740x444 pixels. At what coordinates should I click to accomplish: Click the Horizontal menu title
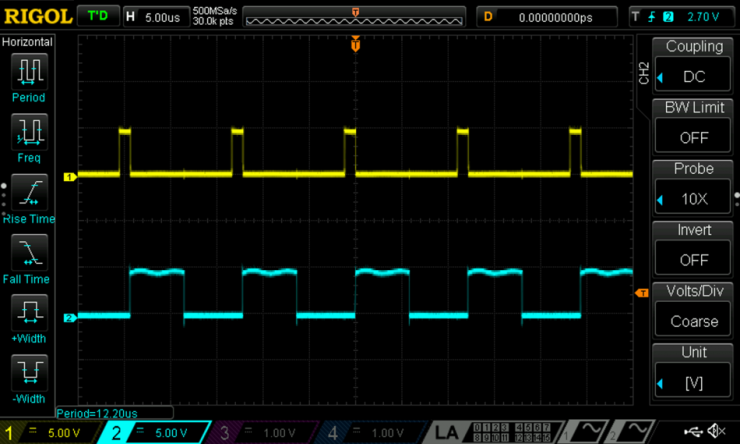pos(27,42)
